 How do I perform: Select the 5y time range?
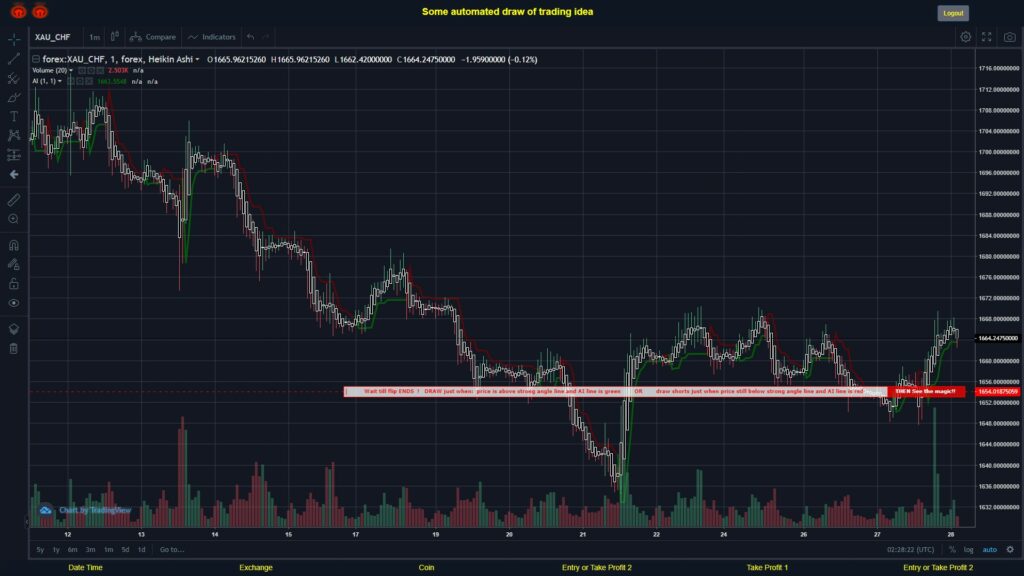[x=40, y=550]
